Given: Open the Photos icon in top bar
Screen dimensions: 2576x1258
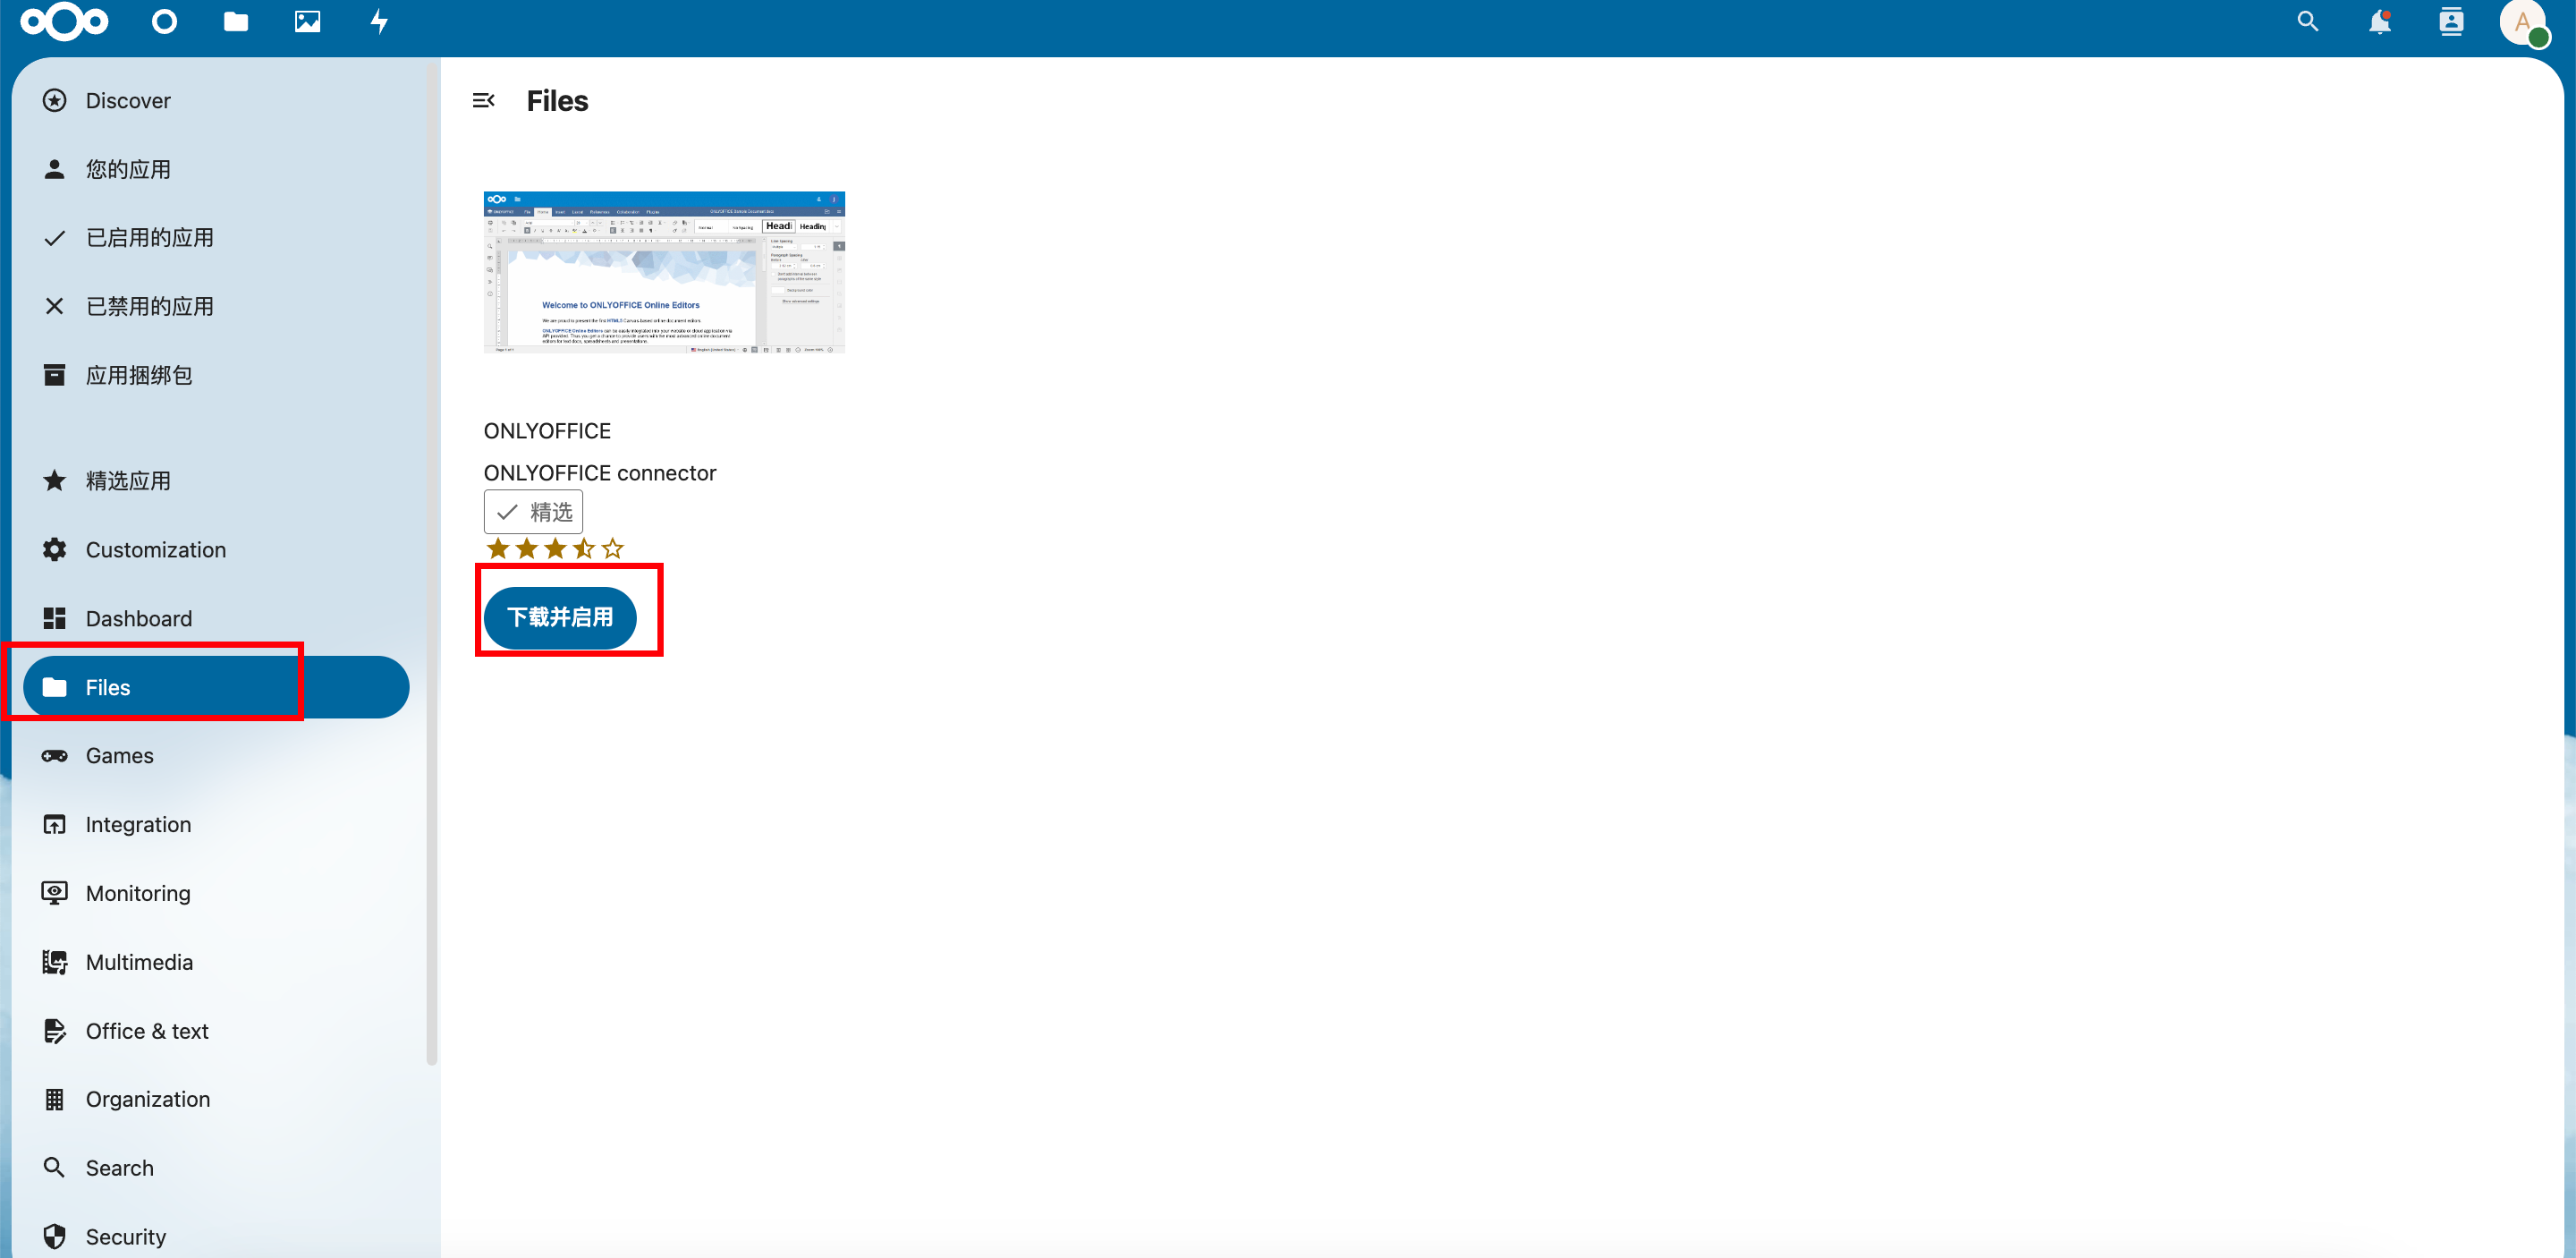Looking at the screenshot, I should pos(307,21).
